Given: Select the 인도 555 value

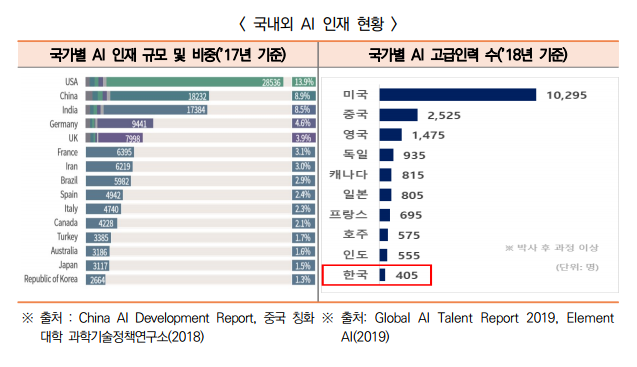Looking at the screenshot, I should tap(409, 255).
